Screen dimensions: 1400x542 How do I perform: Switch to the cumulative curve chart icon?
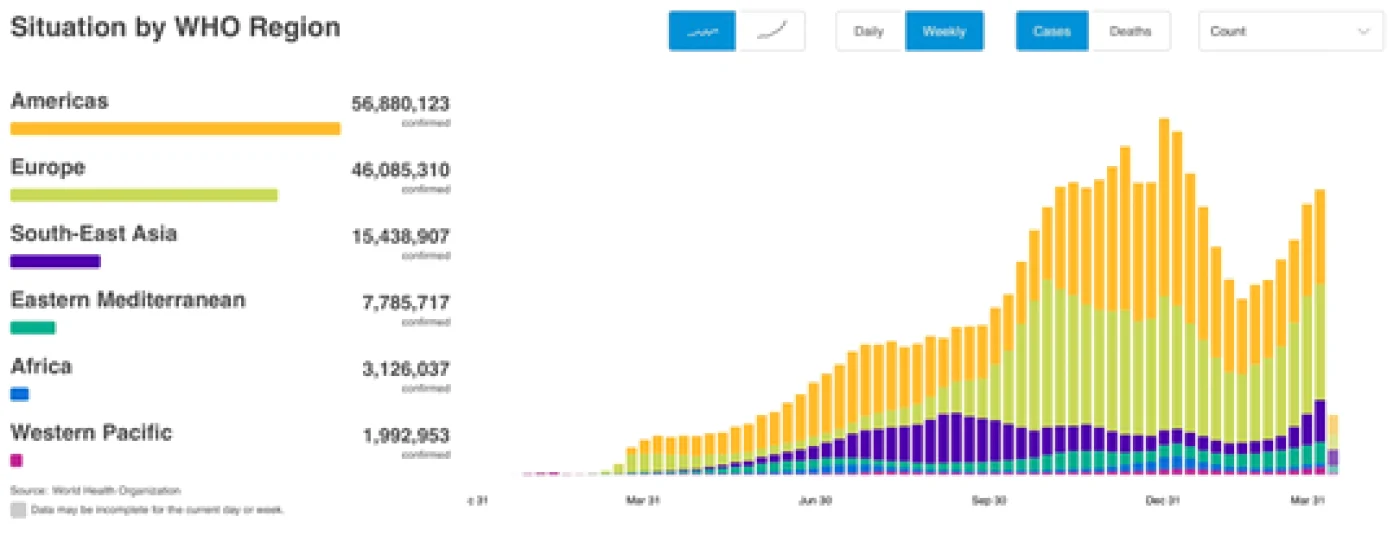point(771,31)
